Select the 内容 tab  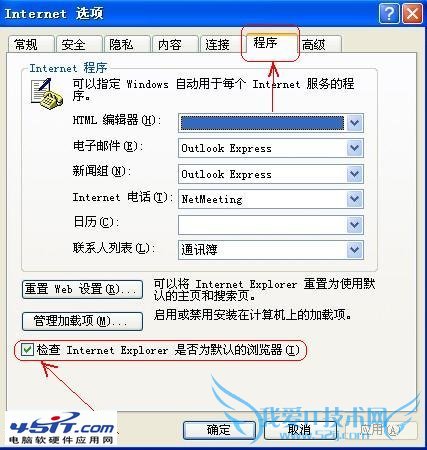(x=175, y=44)
